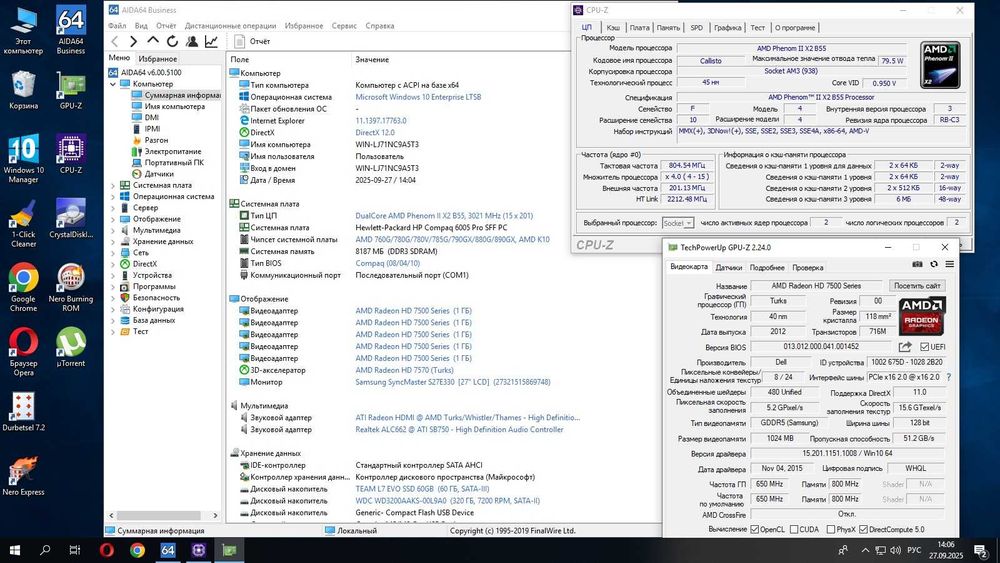Viewport: 1000px width, 563px height.
Task: Click GPU-Z bus interface question mark
Action: pos(949,377)
